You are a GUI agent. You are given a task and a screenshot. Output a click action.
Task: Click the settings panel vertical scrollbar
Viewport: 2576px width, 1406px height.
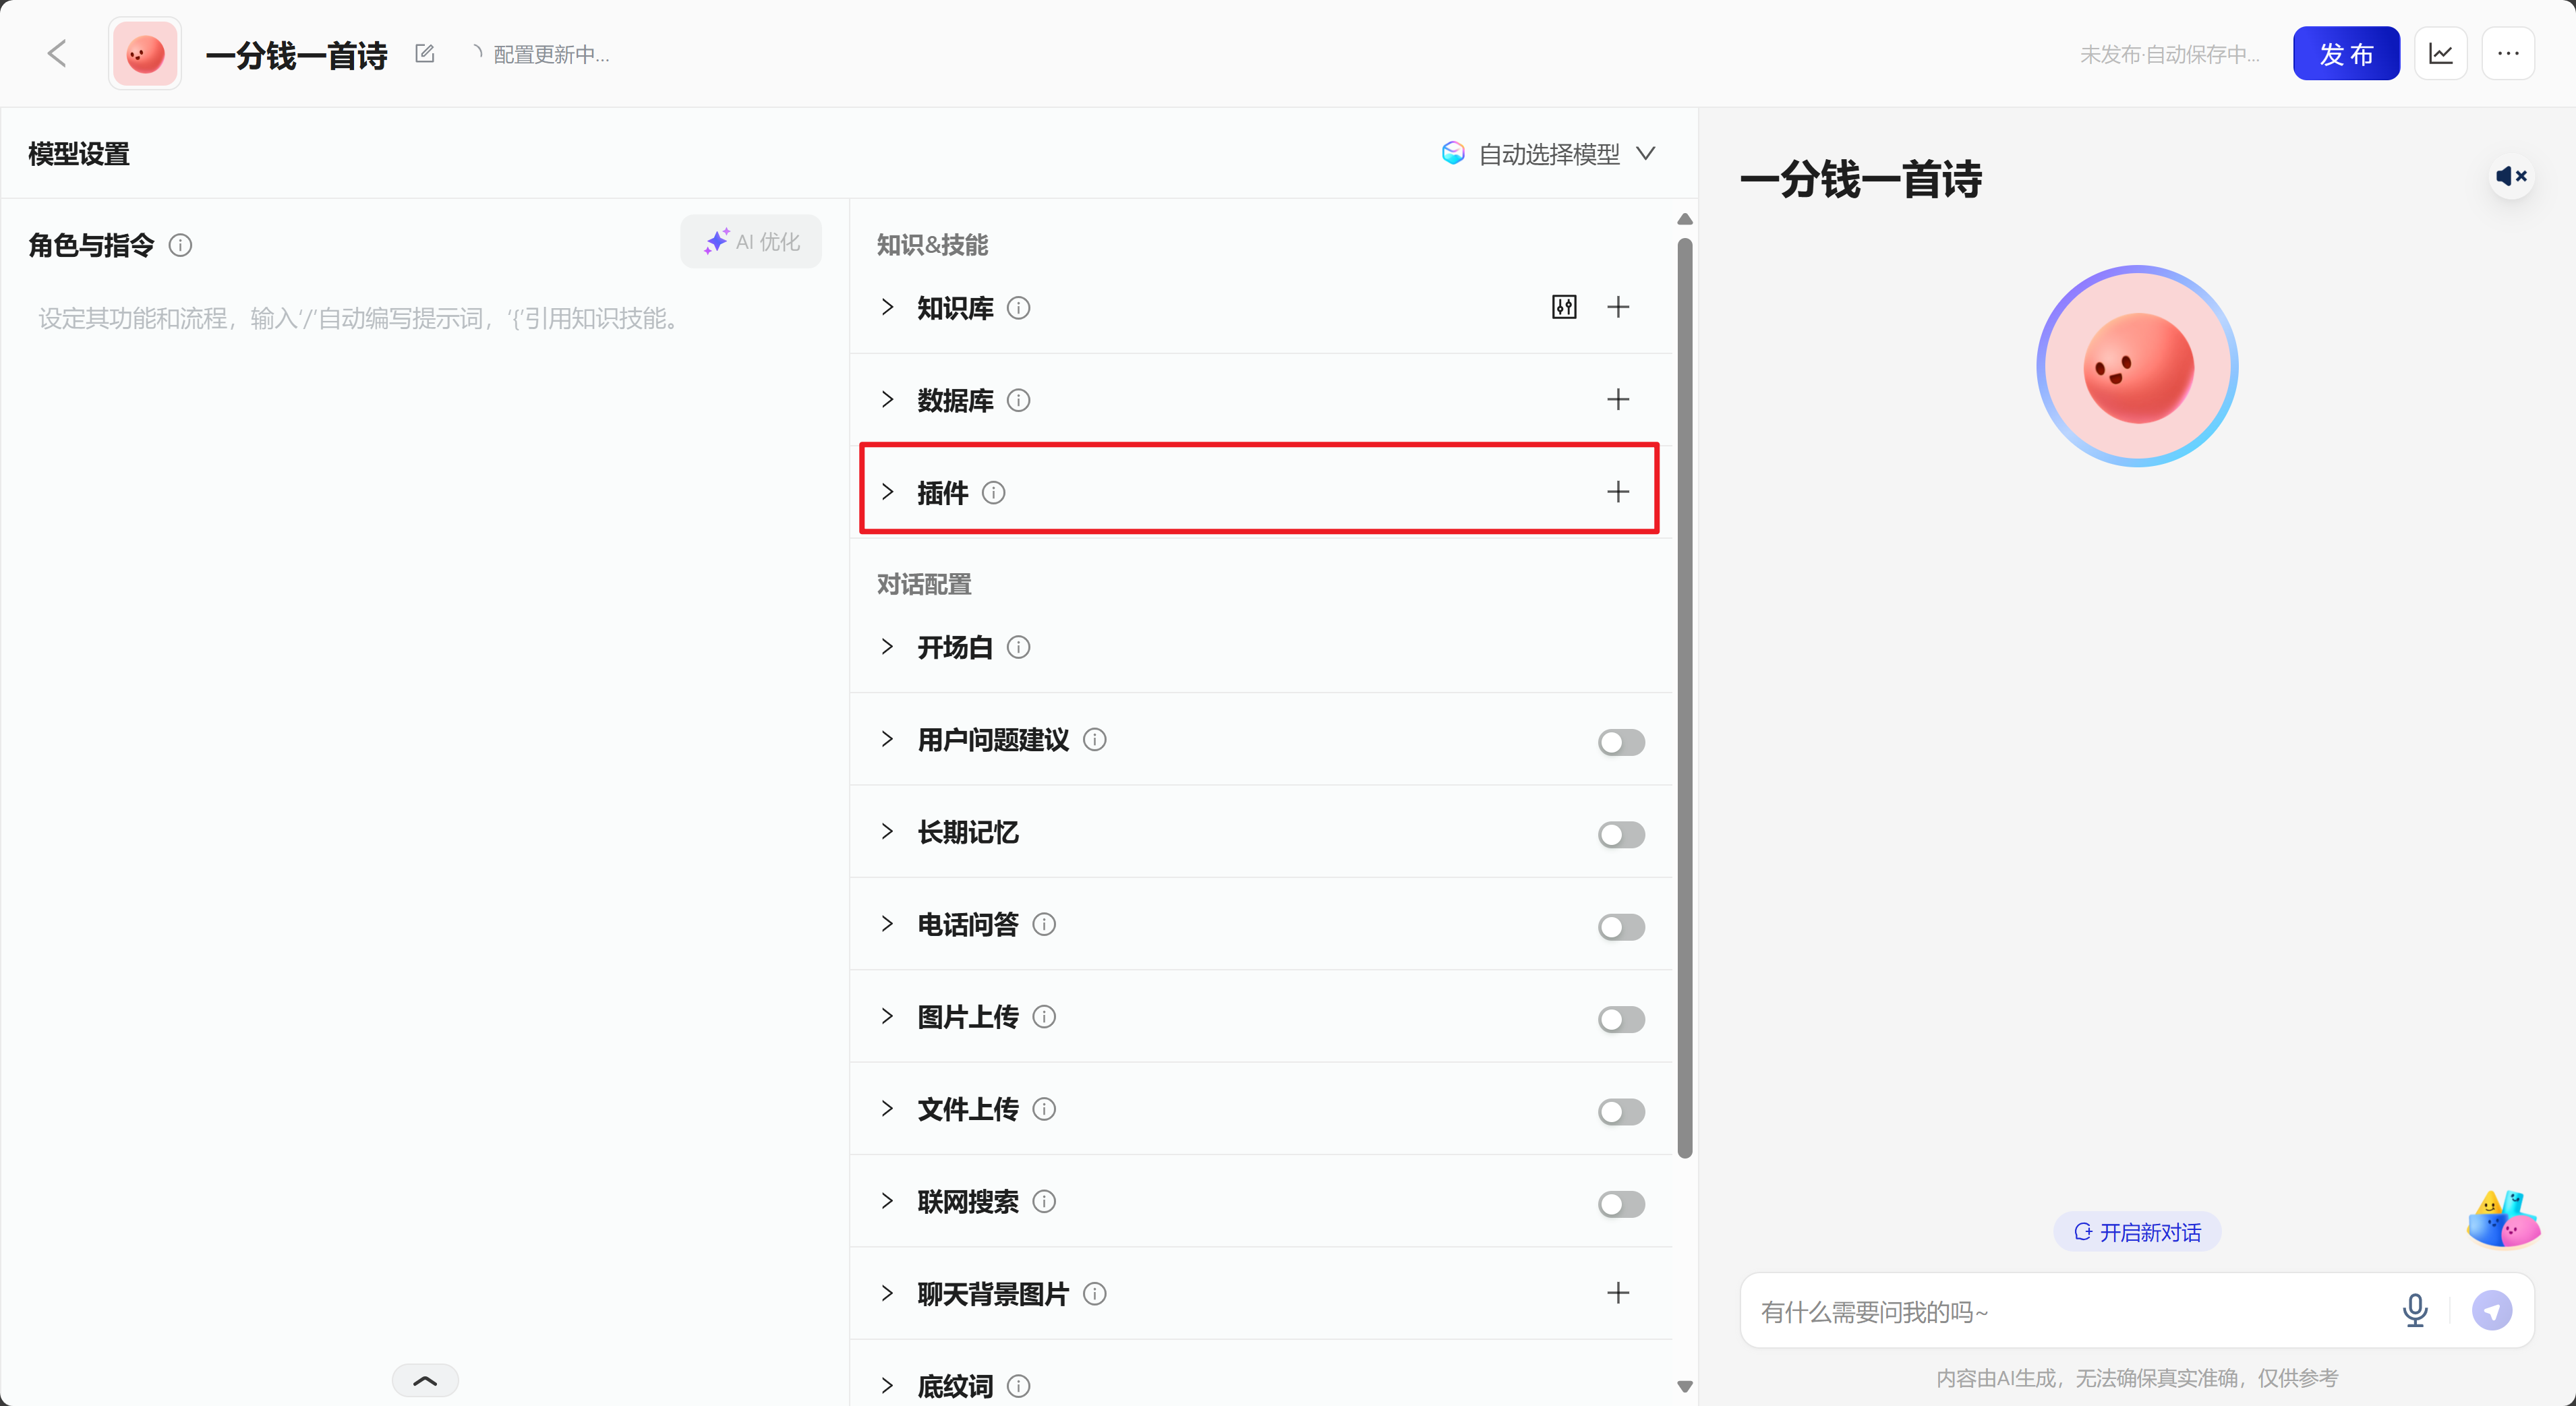coord(1684,700)
